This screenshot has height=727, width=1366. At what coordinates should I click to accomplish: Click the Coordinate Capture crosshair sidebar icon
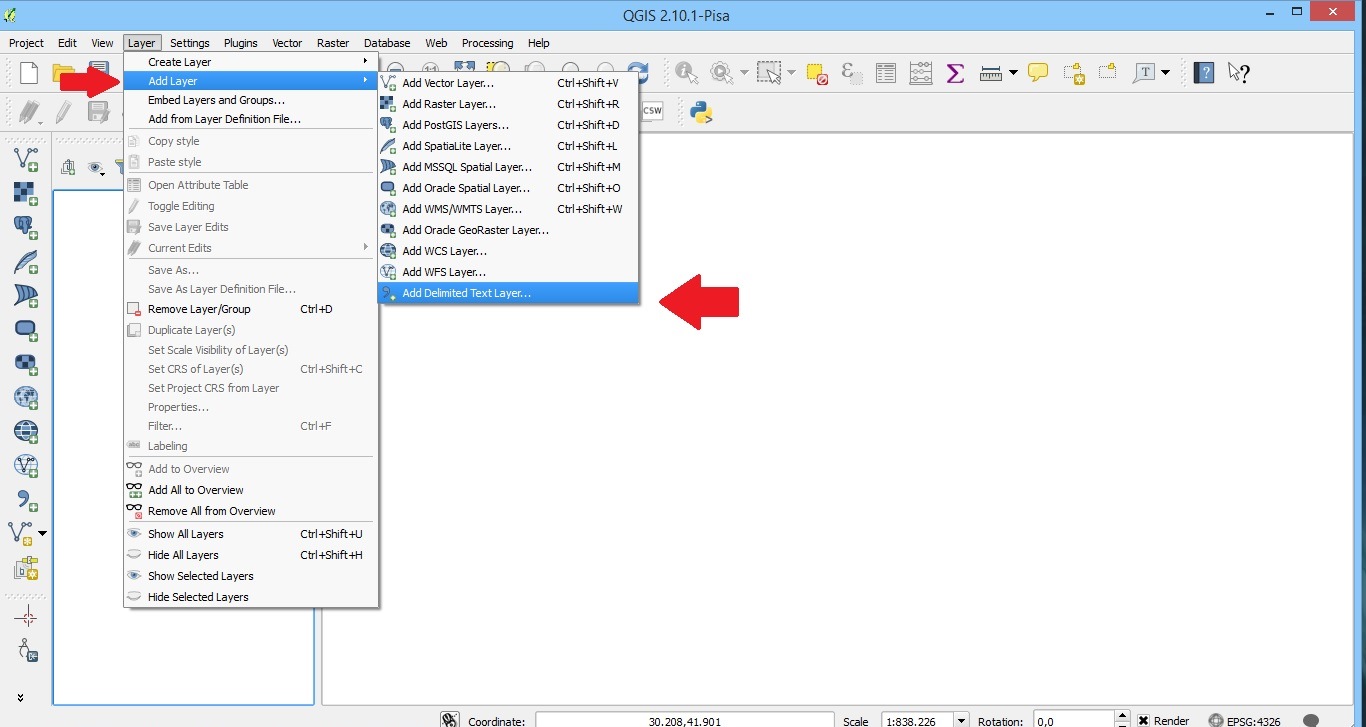(x=26, y=617)
